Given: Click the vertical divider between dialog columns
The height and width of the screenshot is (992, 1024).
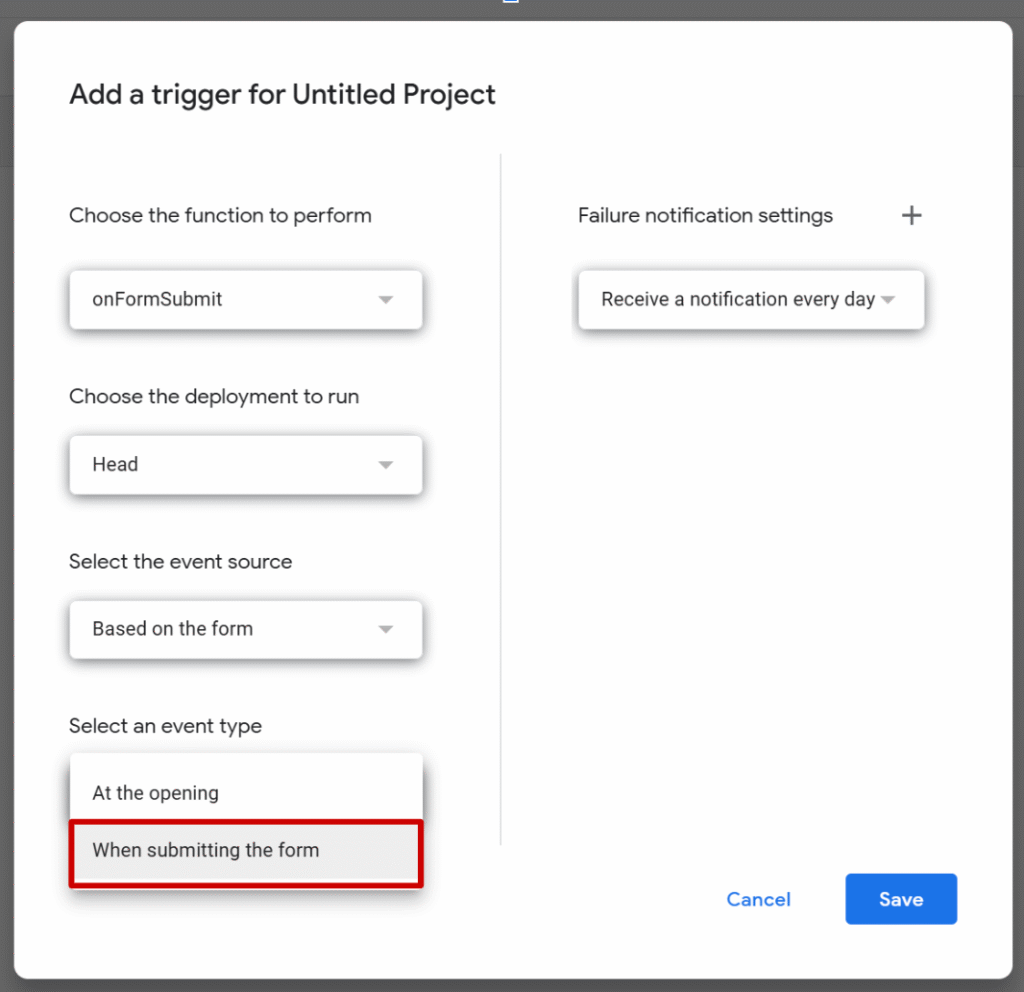Looking at the screenshot, I should point(500,500).
